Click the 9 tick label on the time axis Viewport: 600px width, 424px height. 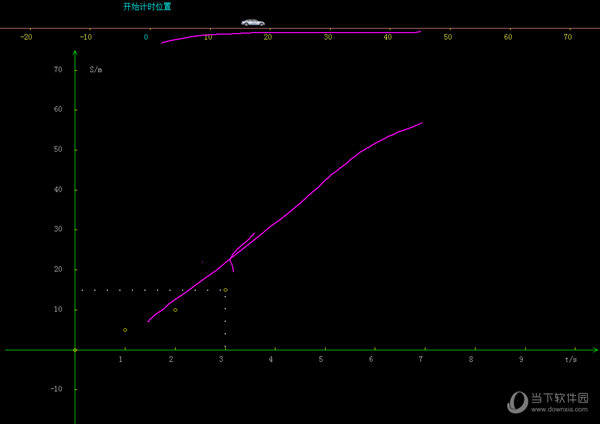coord(521,359)
